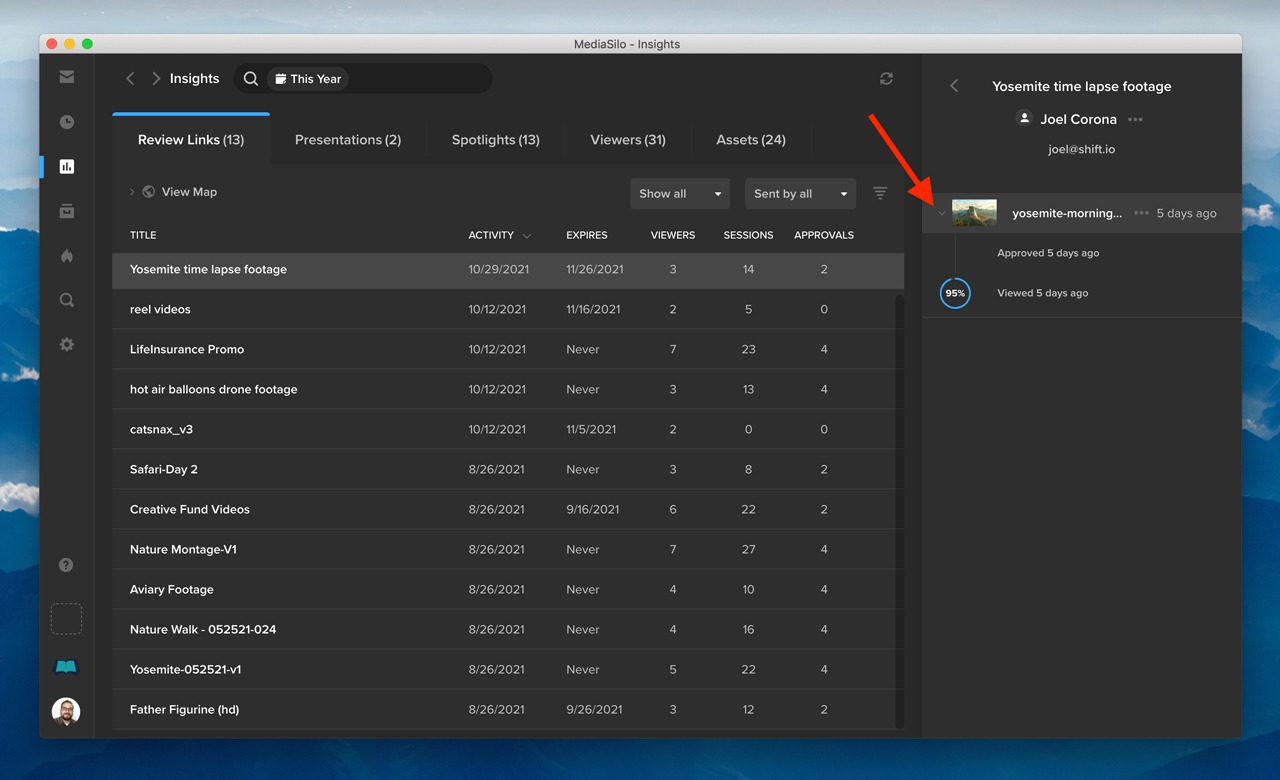Click the joel@shift.io email link

[1081, 148]
